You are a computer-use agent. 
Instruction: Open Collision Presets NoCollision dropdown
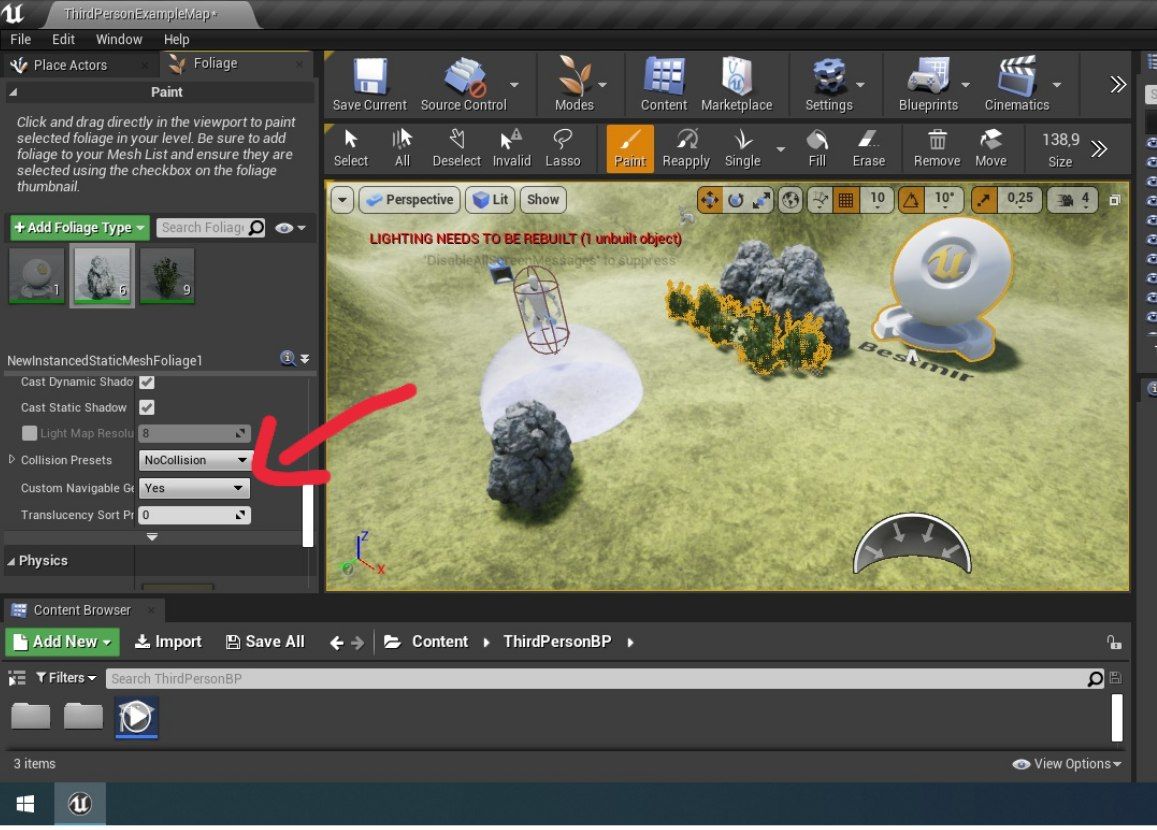(195, 460)
